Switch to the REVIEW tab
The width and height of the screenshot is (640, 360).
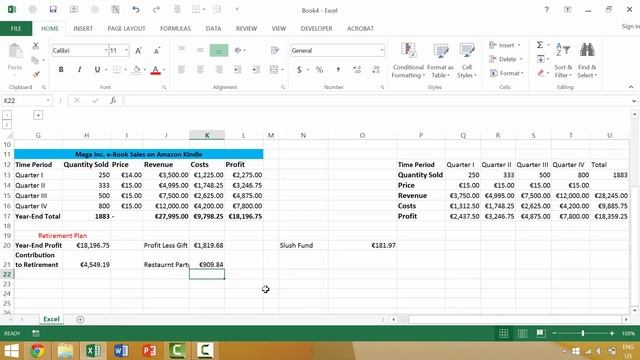click(246, 29)
